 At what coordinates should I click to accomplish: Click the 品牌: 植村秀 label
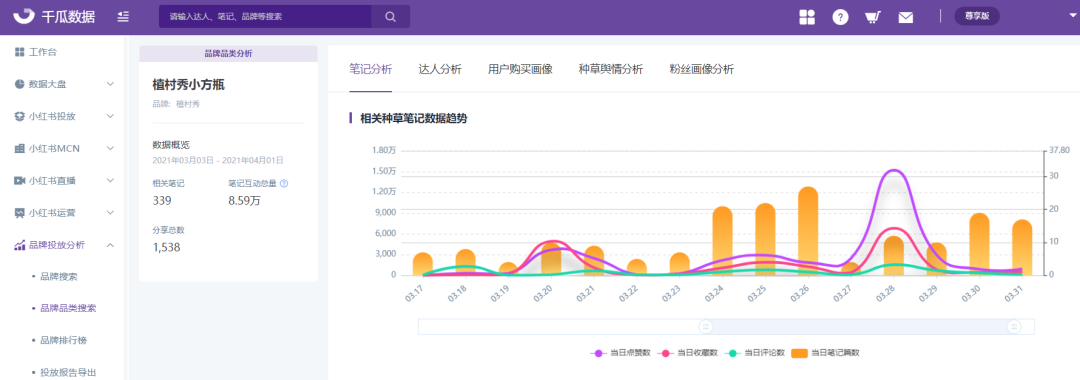[176, 104]
